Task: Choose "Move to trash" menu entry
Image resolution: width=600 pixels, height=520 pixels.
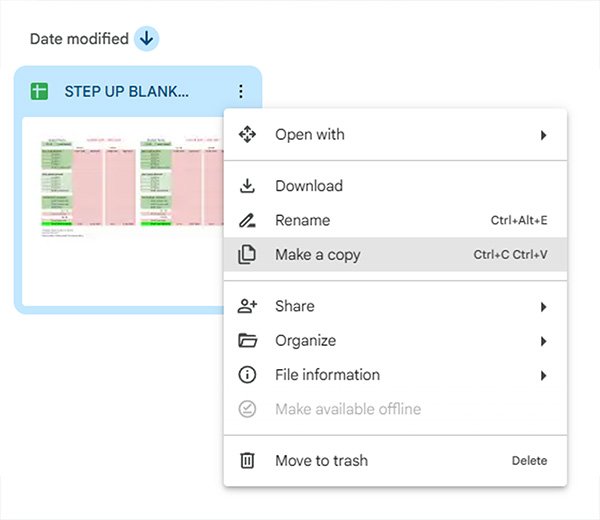Action: (x=321, y=461)
